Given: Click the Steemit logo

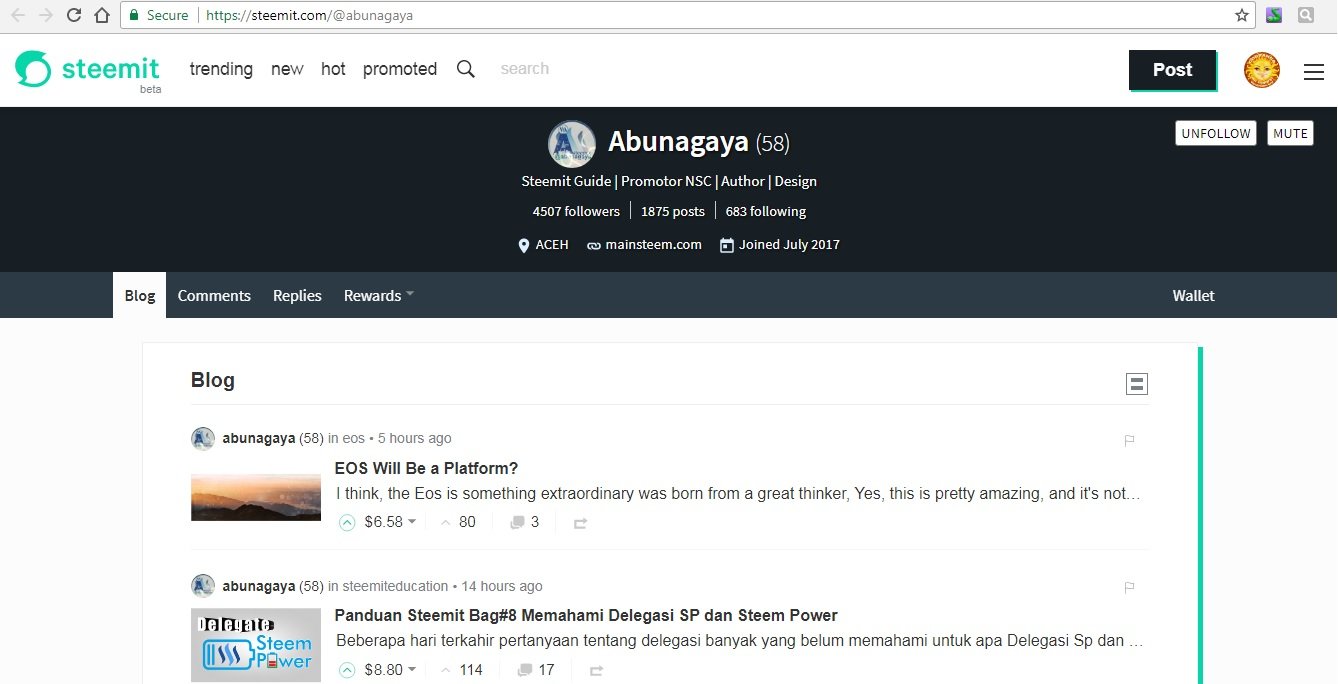Looking at the screenshot, I should point(88,70).
